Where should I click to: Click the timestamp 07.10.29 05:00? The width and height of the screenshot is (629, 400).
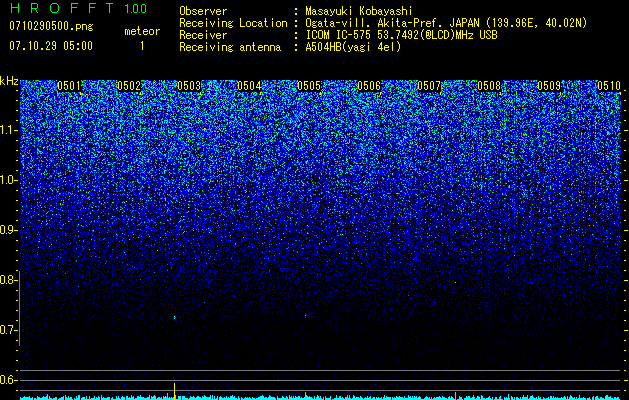coord(51,46)
